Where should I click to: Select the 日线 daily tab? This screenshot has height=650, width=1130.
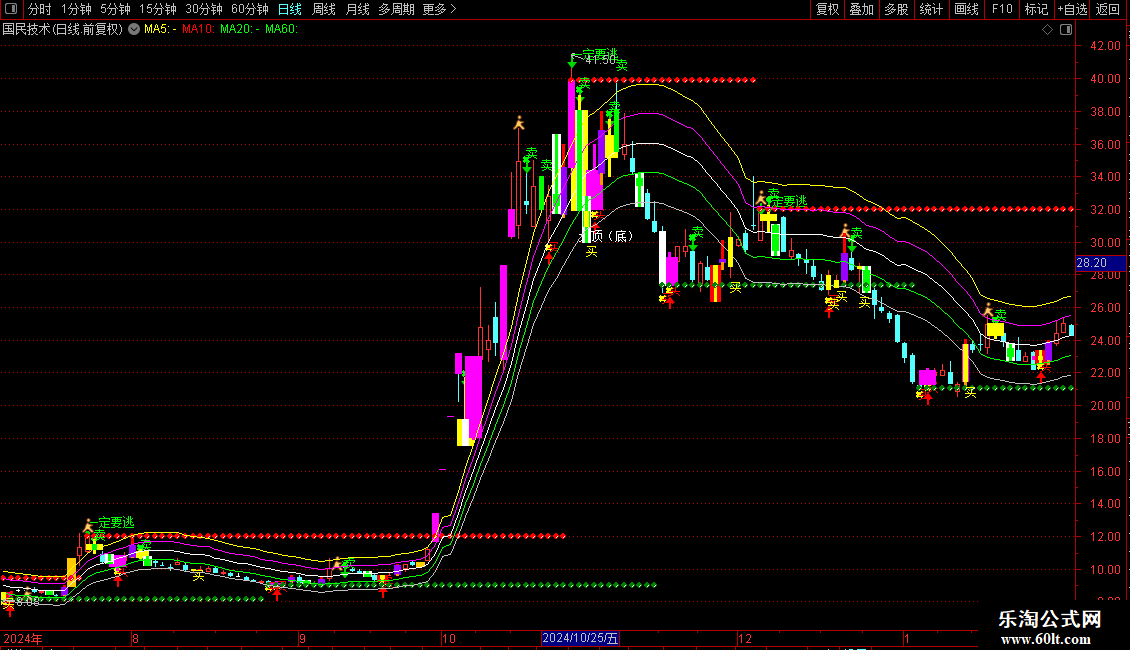(290, 9)
